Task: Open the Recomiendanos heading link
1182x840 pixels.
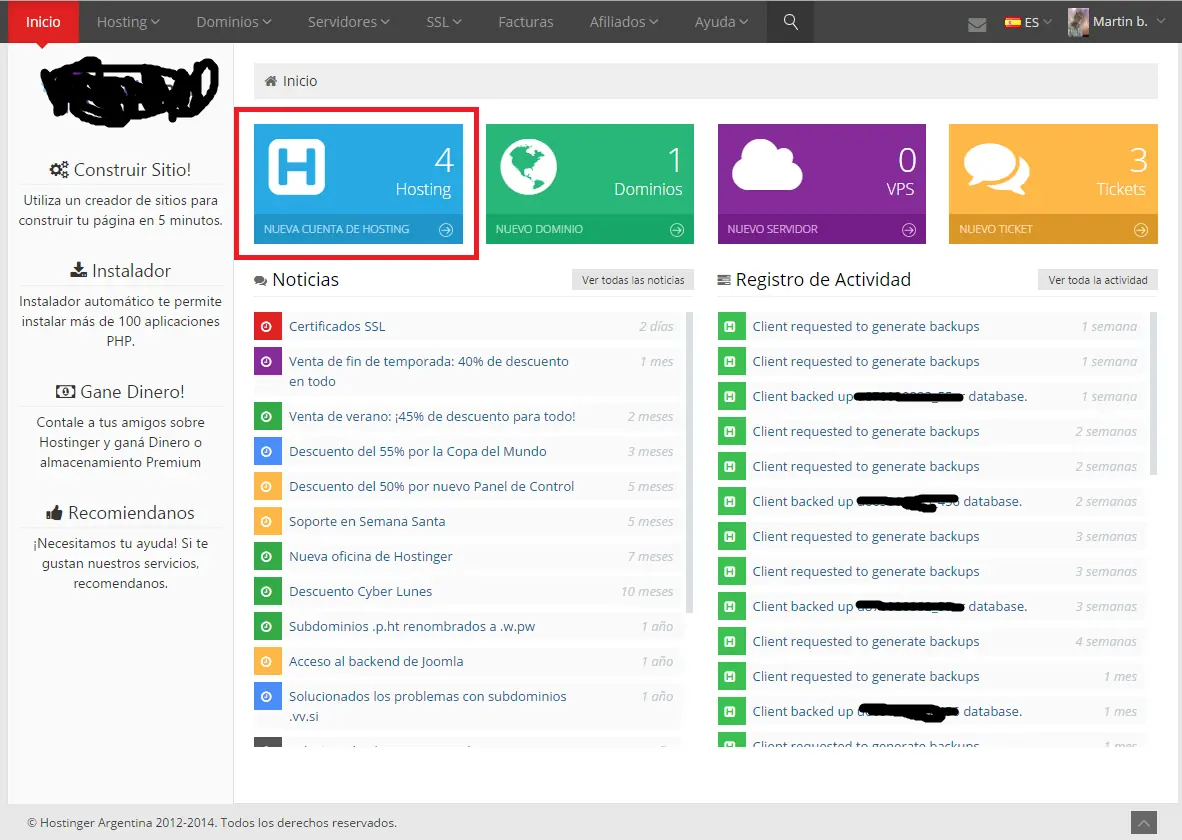Action: tap(131, 513)
